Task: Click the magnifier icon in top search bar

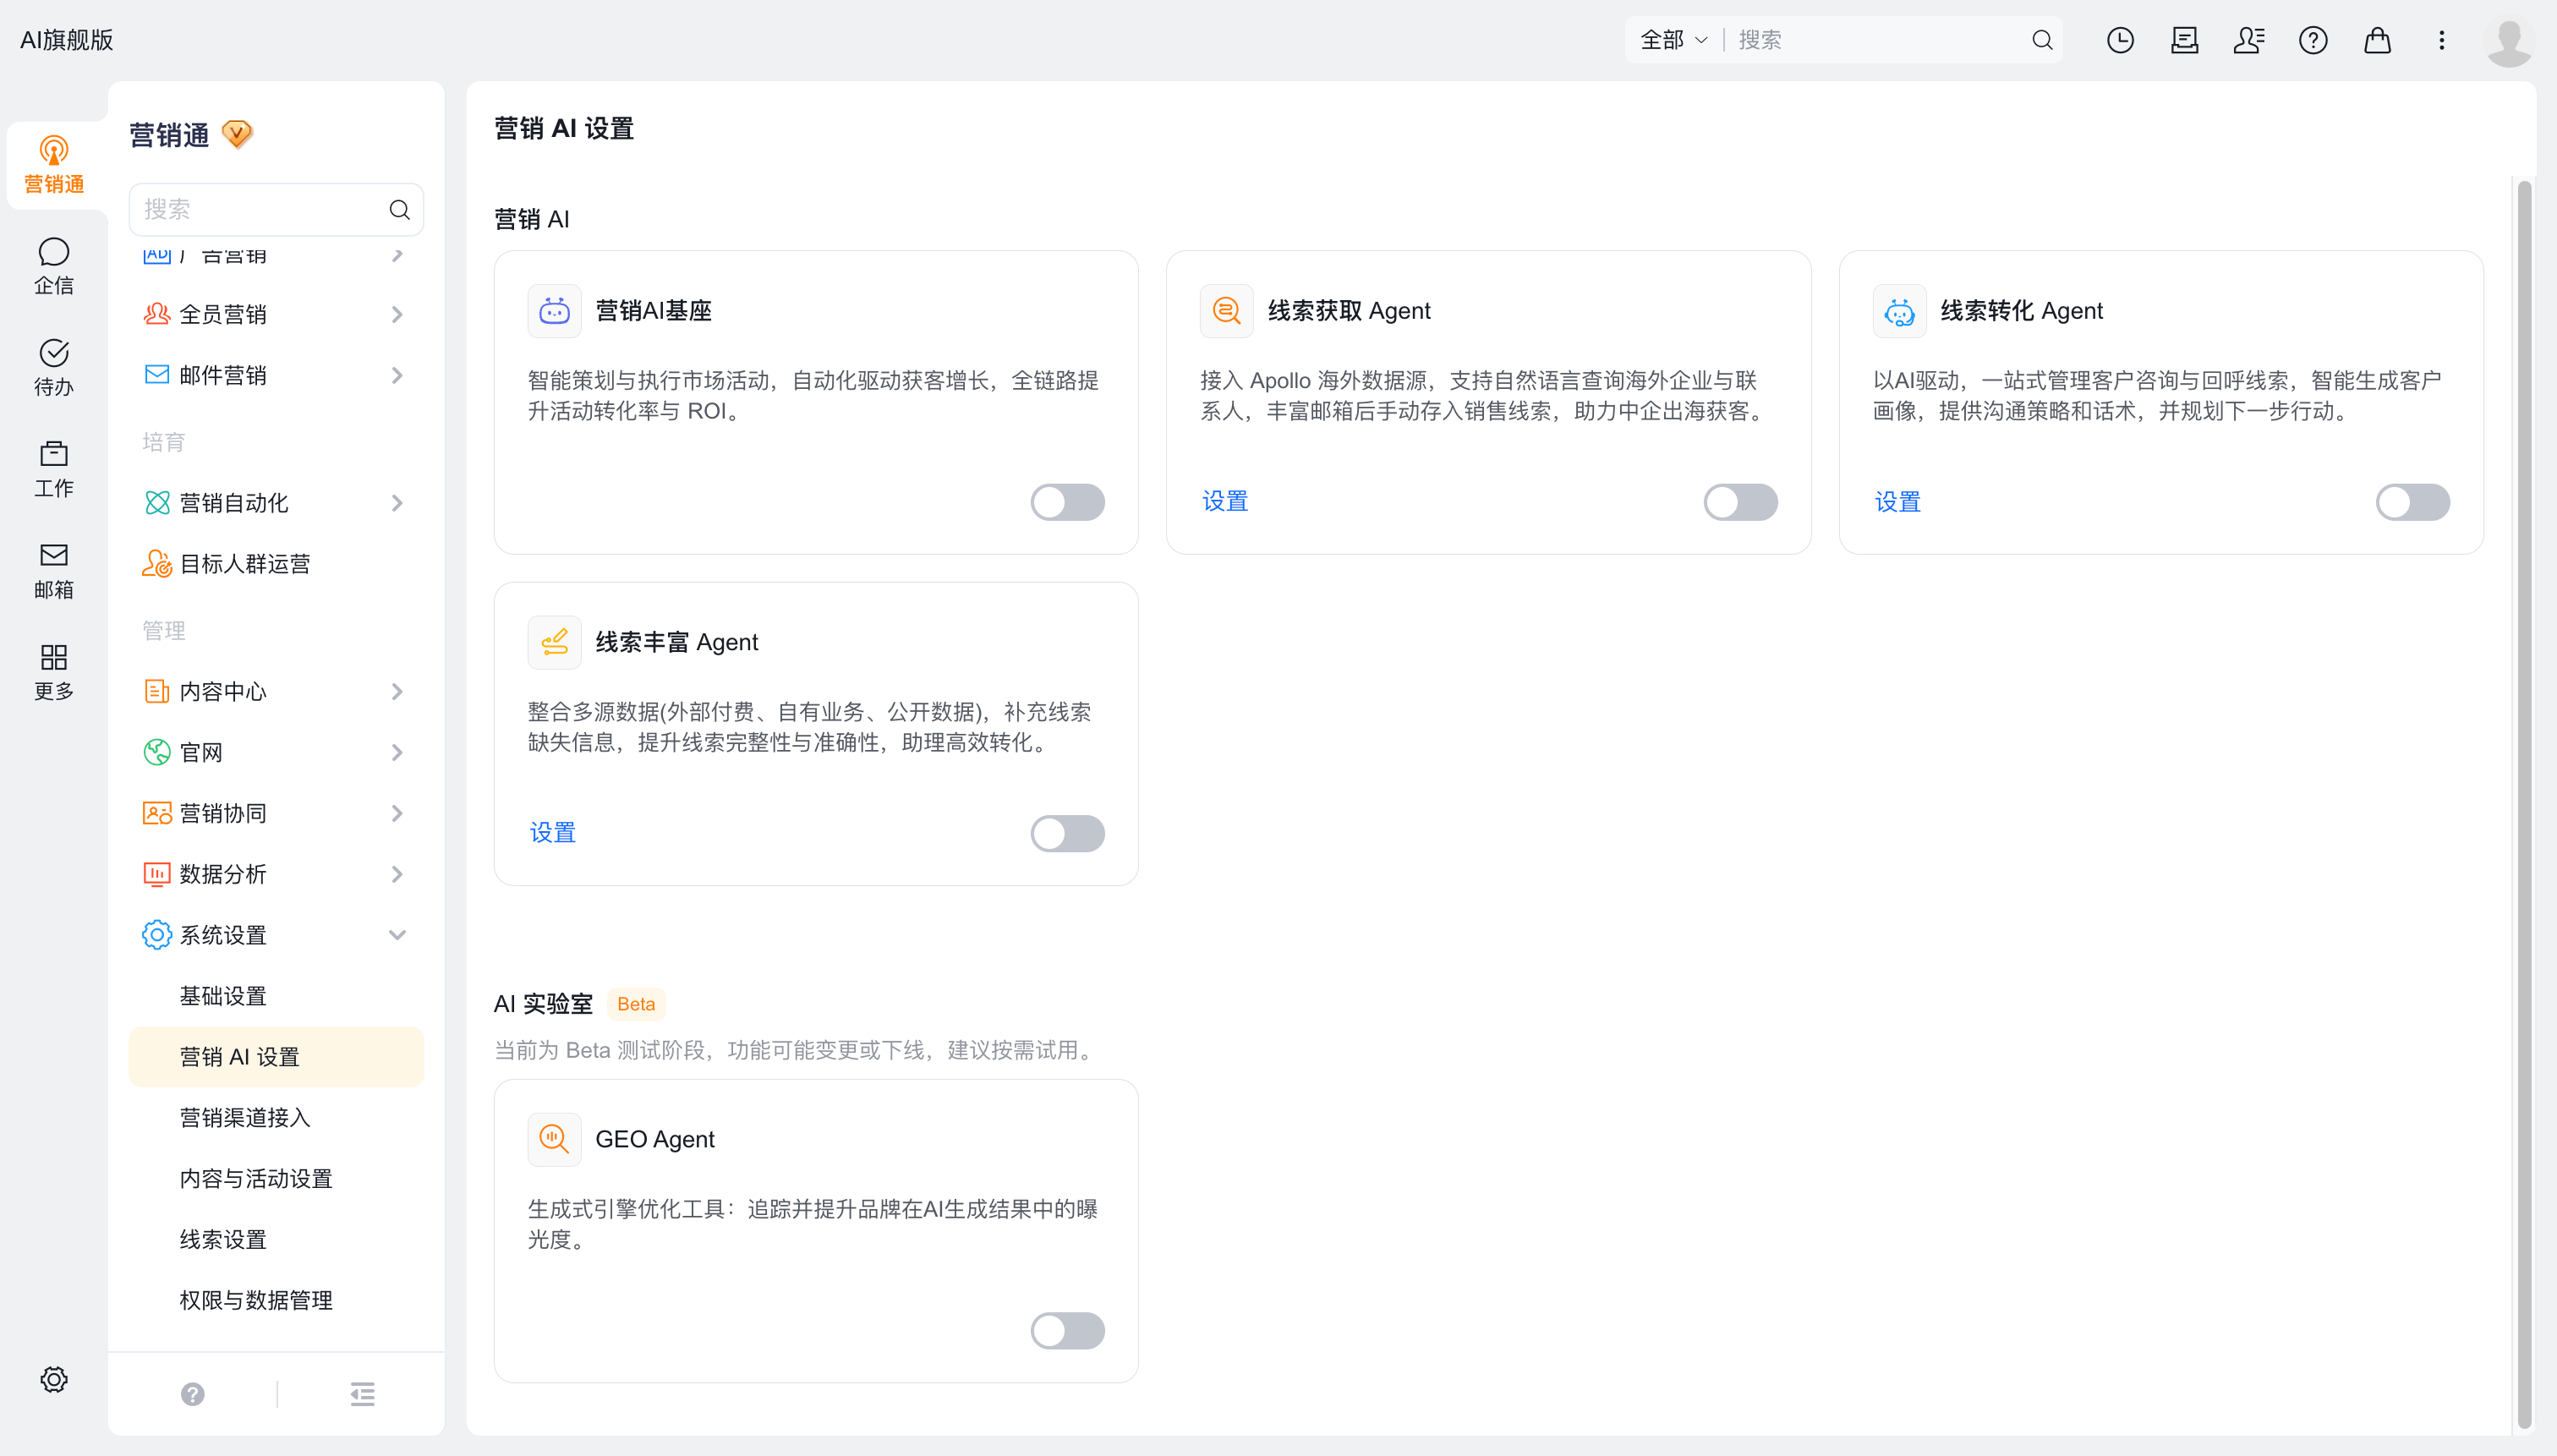Action: click(x=2042, y=40)
